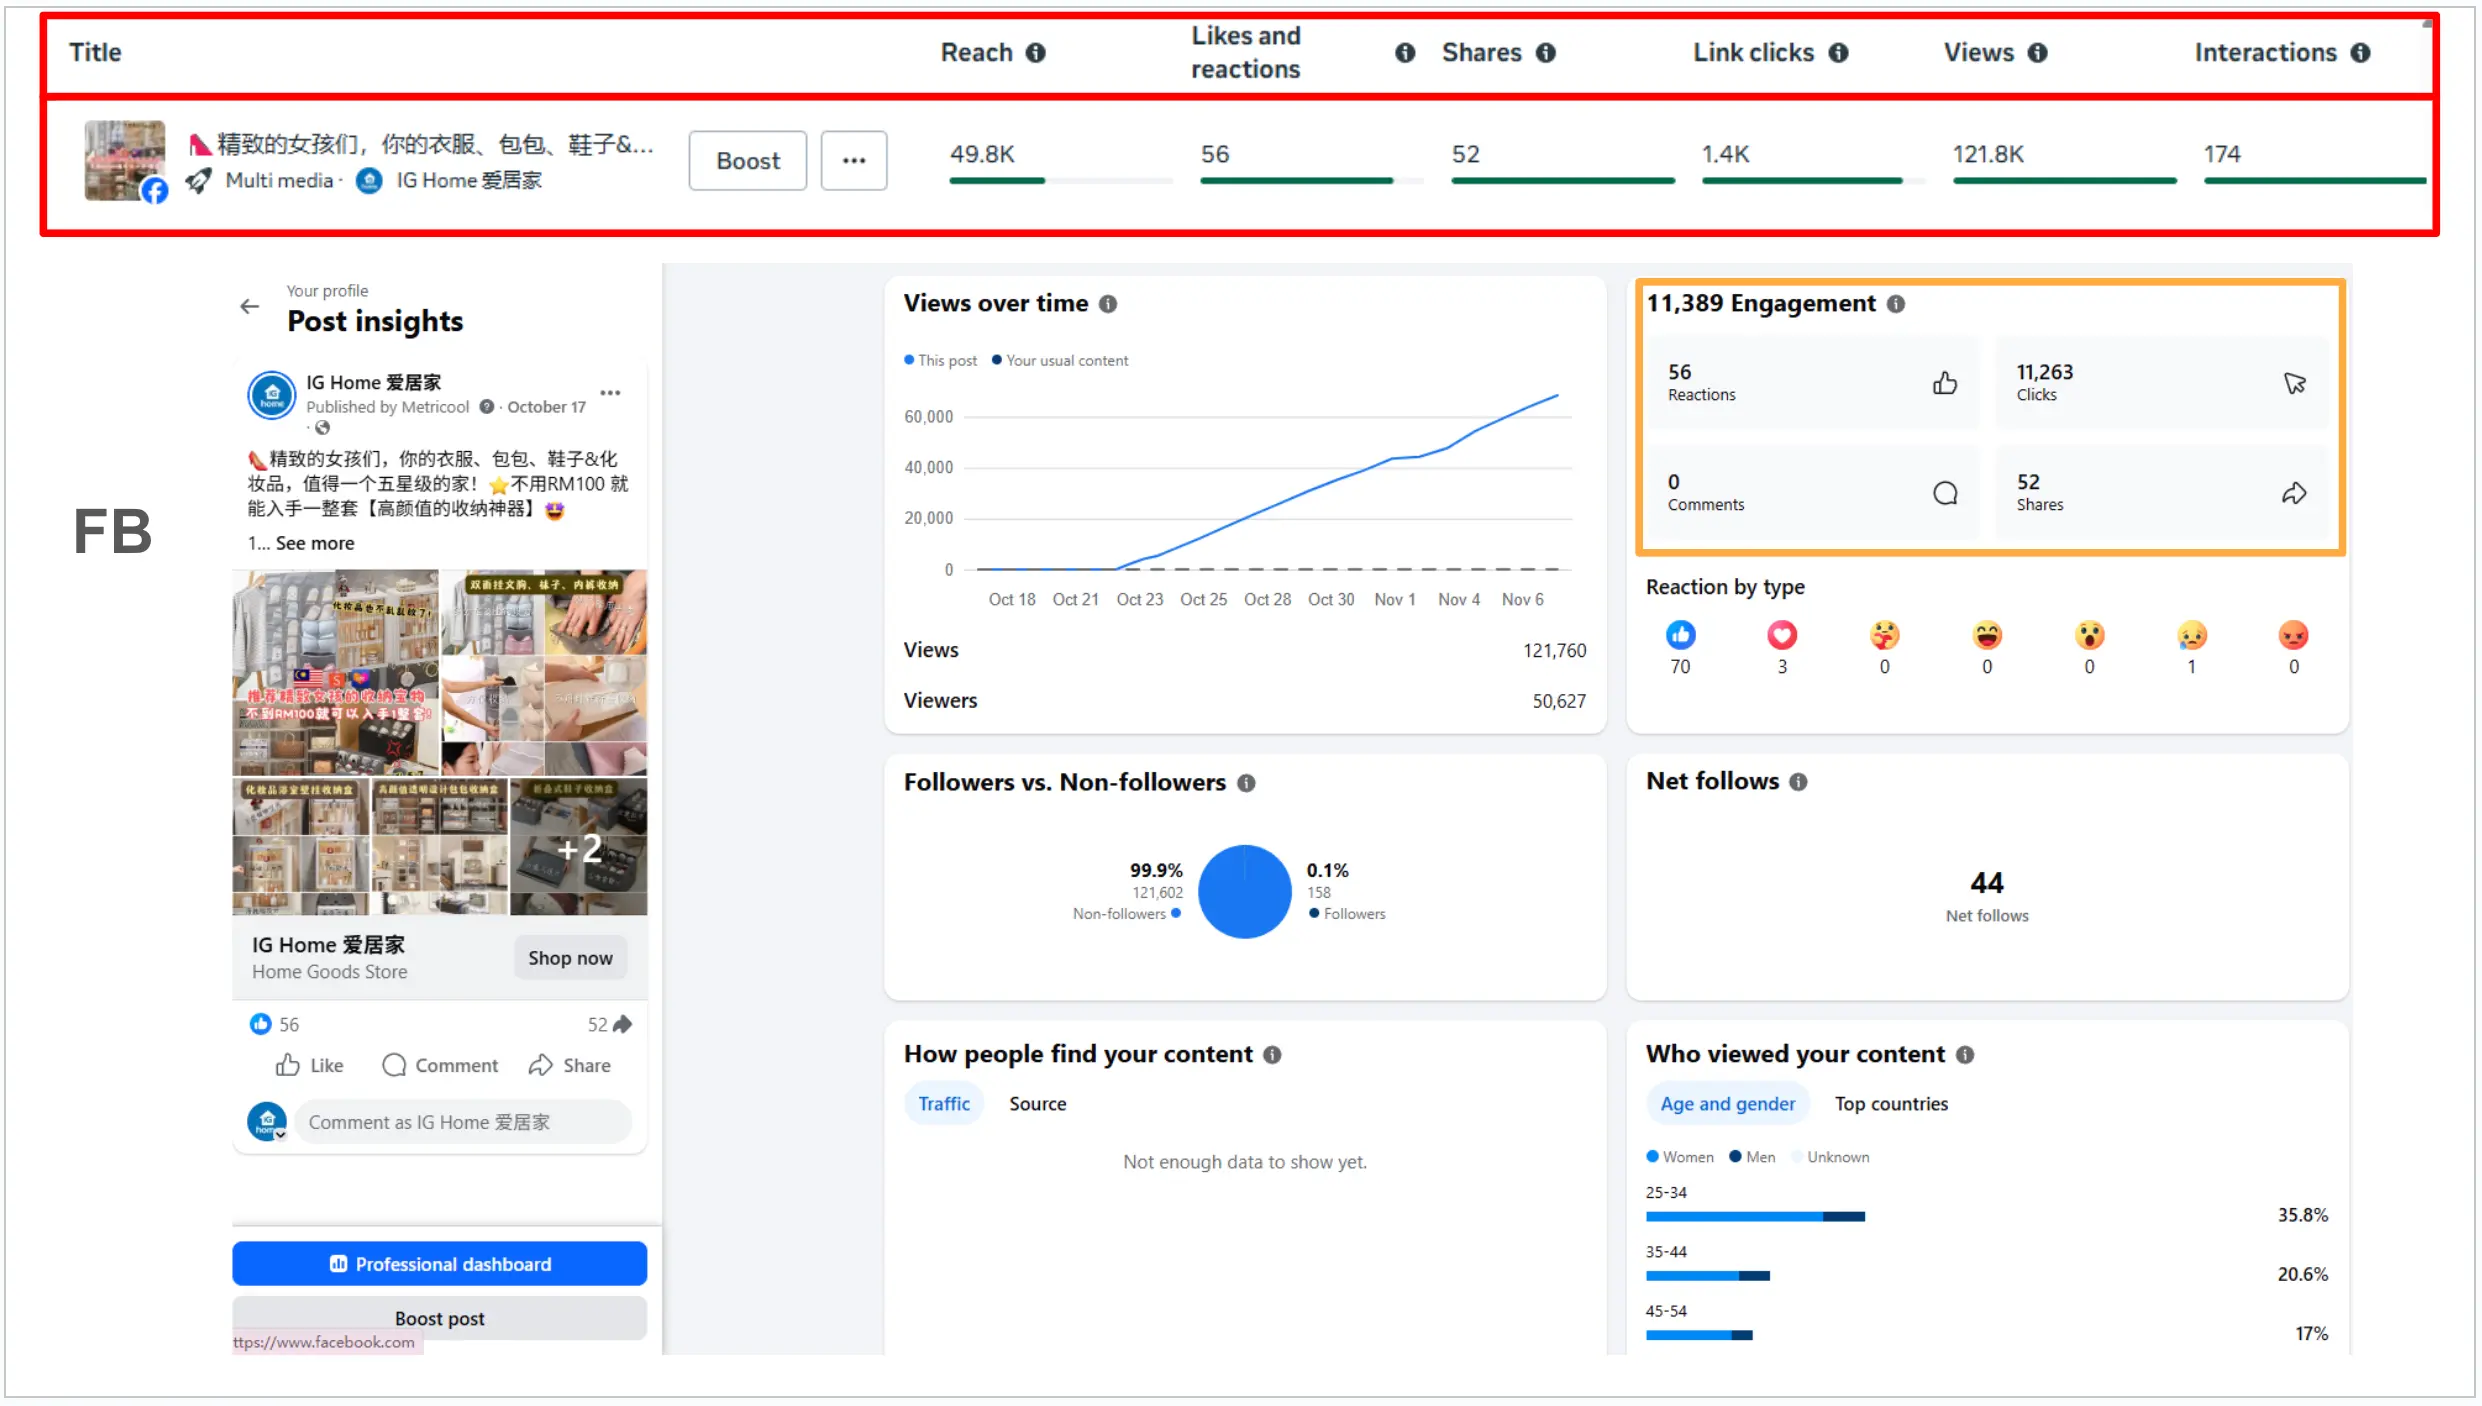Click the Views over time info icon
This screenshot has width=2482, height=1406.
[x=1108, y=304]
